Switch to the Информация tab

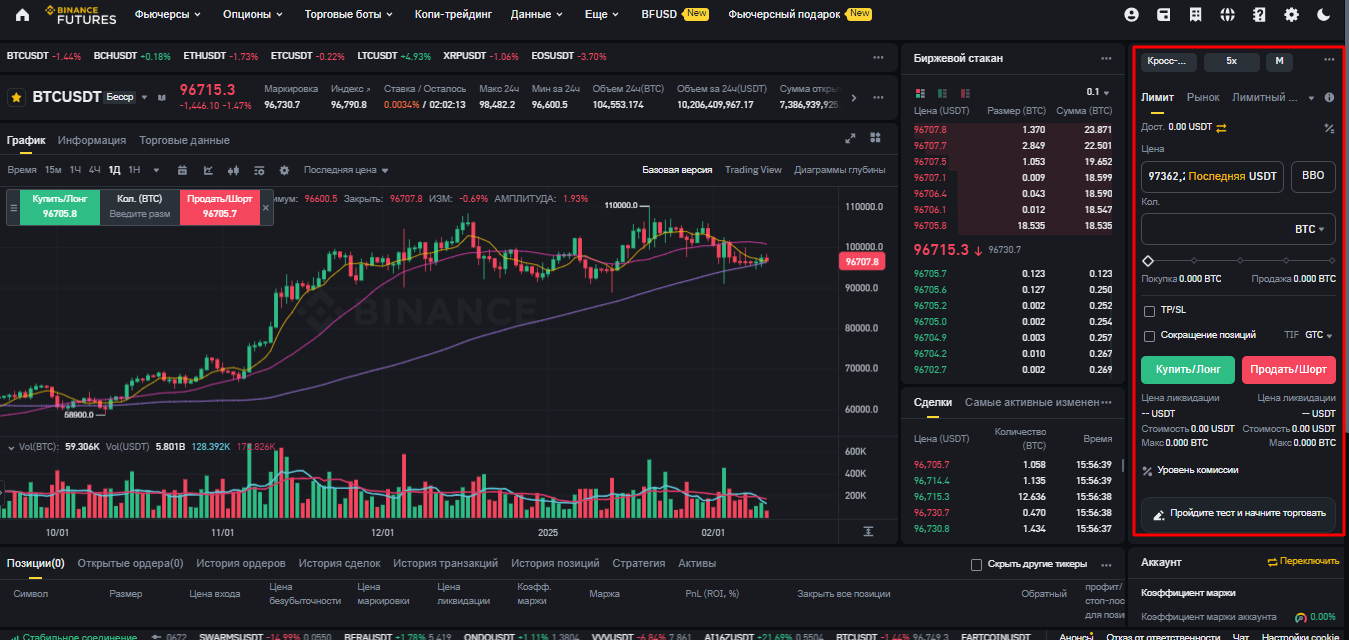pyautogui.click(x=91, y=140)
